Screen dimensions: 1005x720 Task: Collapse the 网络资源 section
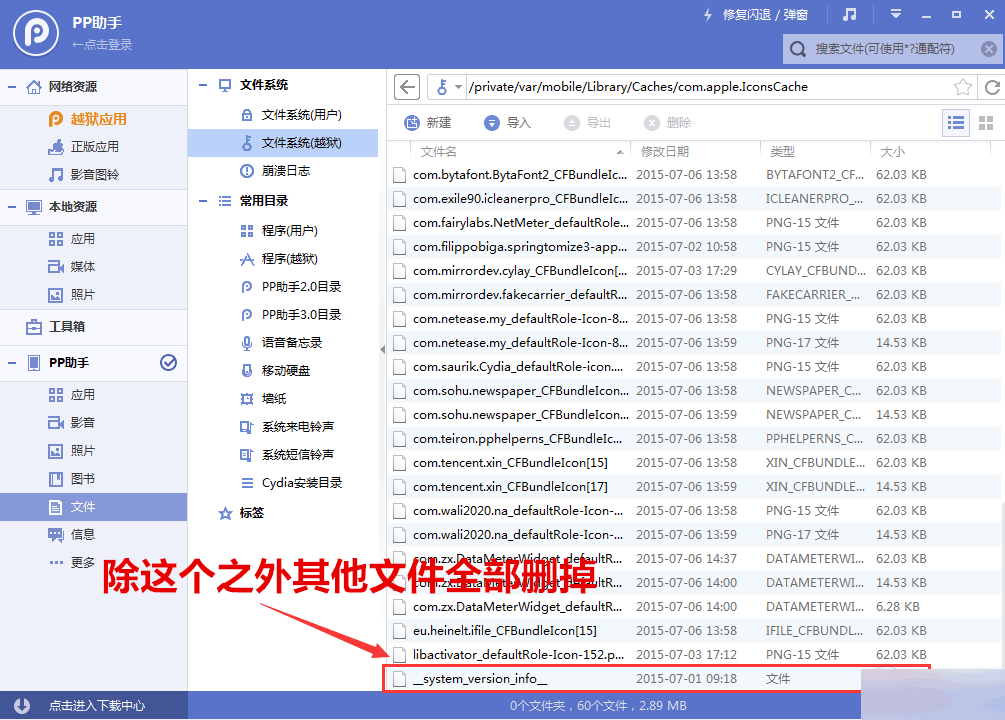(12, 87)
